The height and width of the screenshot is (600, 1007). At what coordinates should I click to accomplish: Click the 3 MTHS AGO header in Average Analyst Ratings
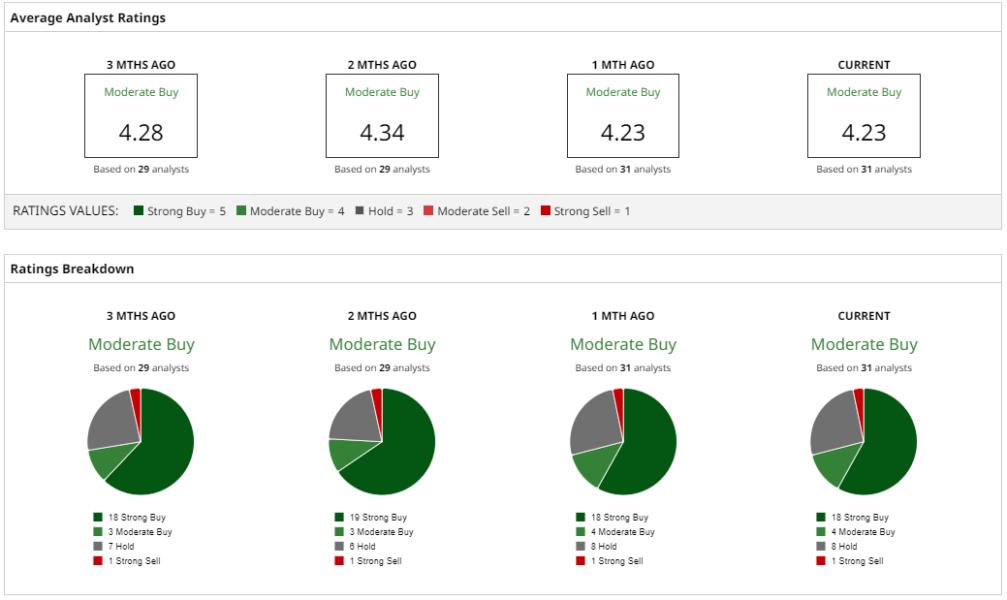pyautogui.click(x=141, y=65)
